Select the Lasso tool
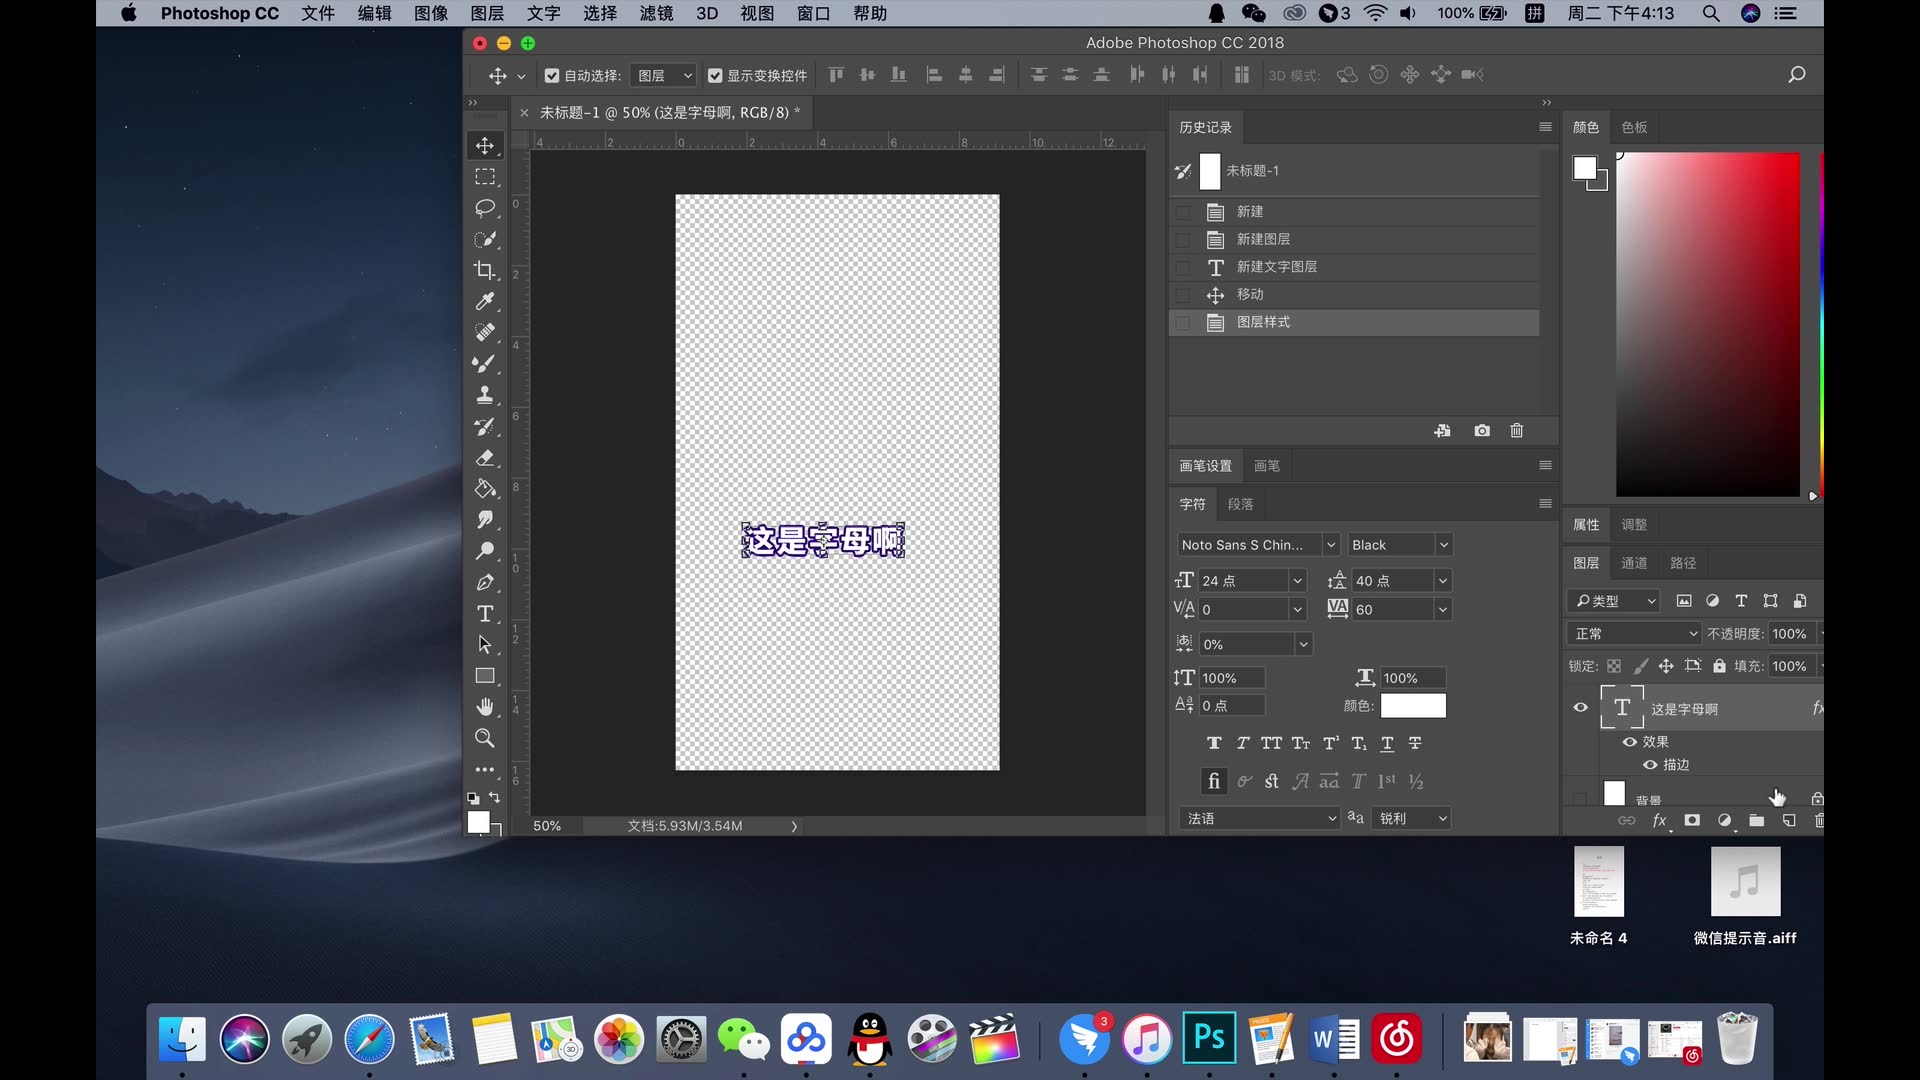The image size is (1920, 1080). [485, 208]
